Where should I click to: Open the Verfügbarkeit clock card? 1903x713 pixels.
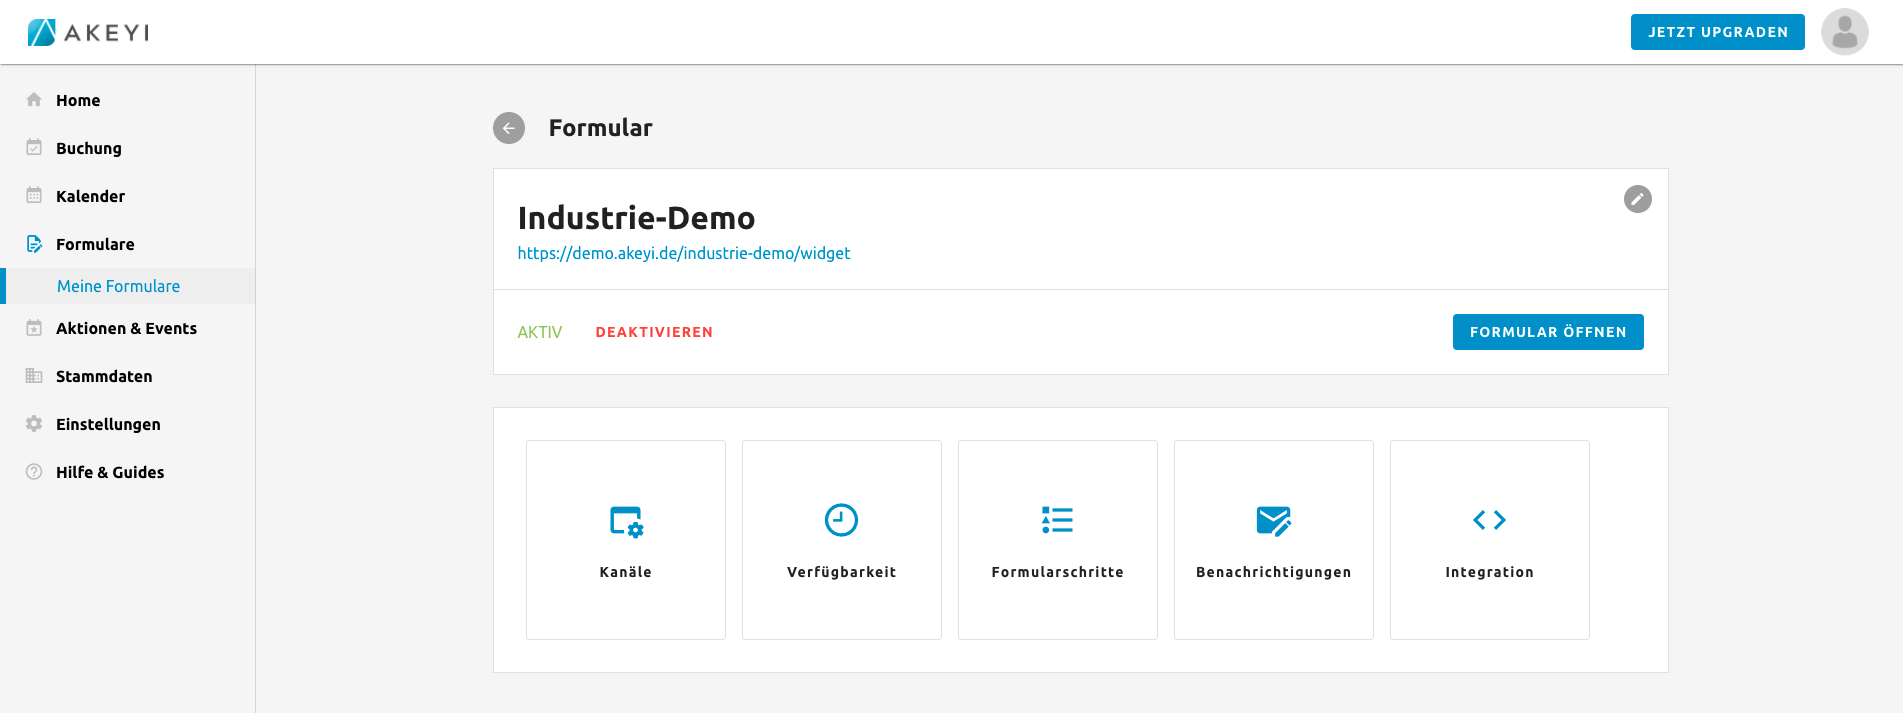(x=841, y=540)
